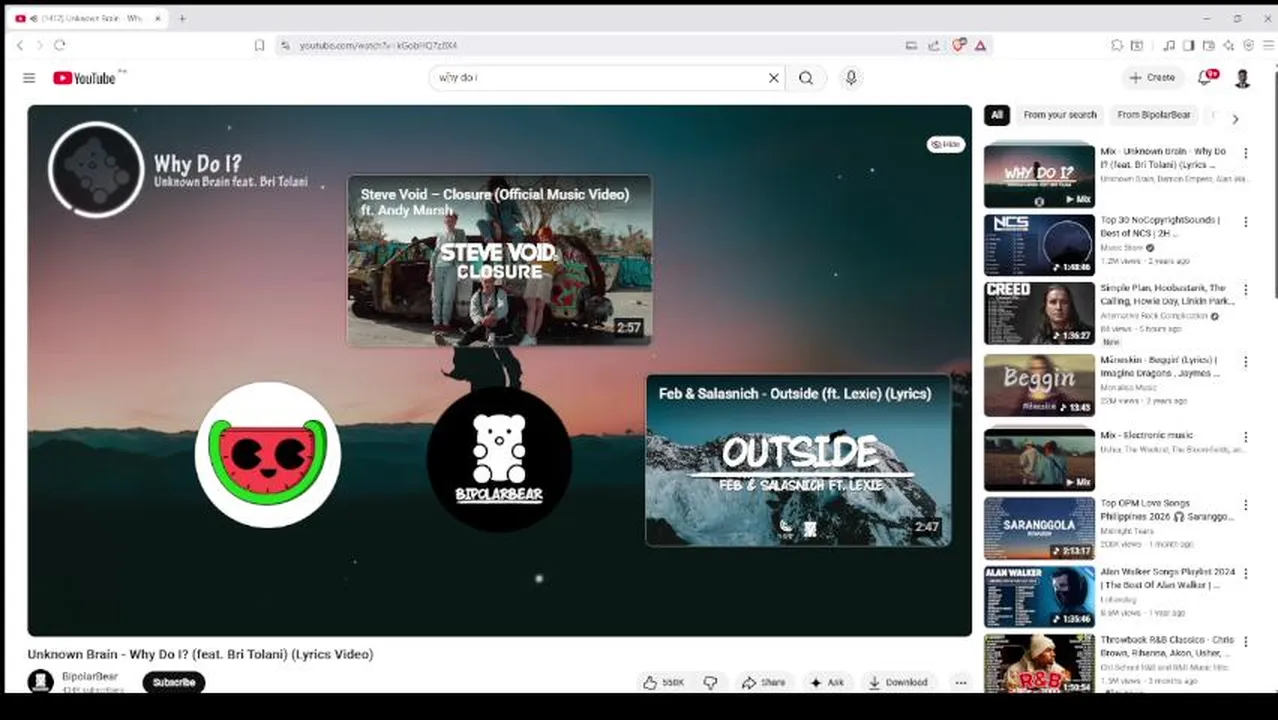Click Music Store channel name
Screen dimensions: 1278x720
[x=1121, y=247]
